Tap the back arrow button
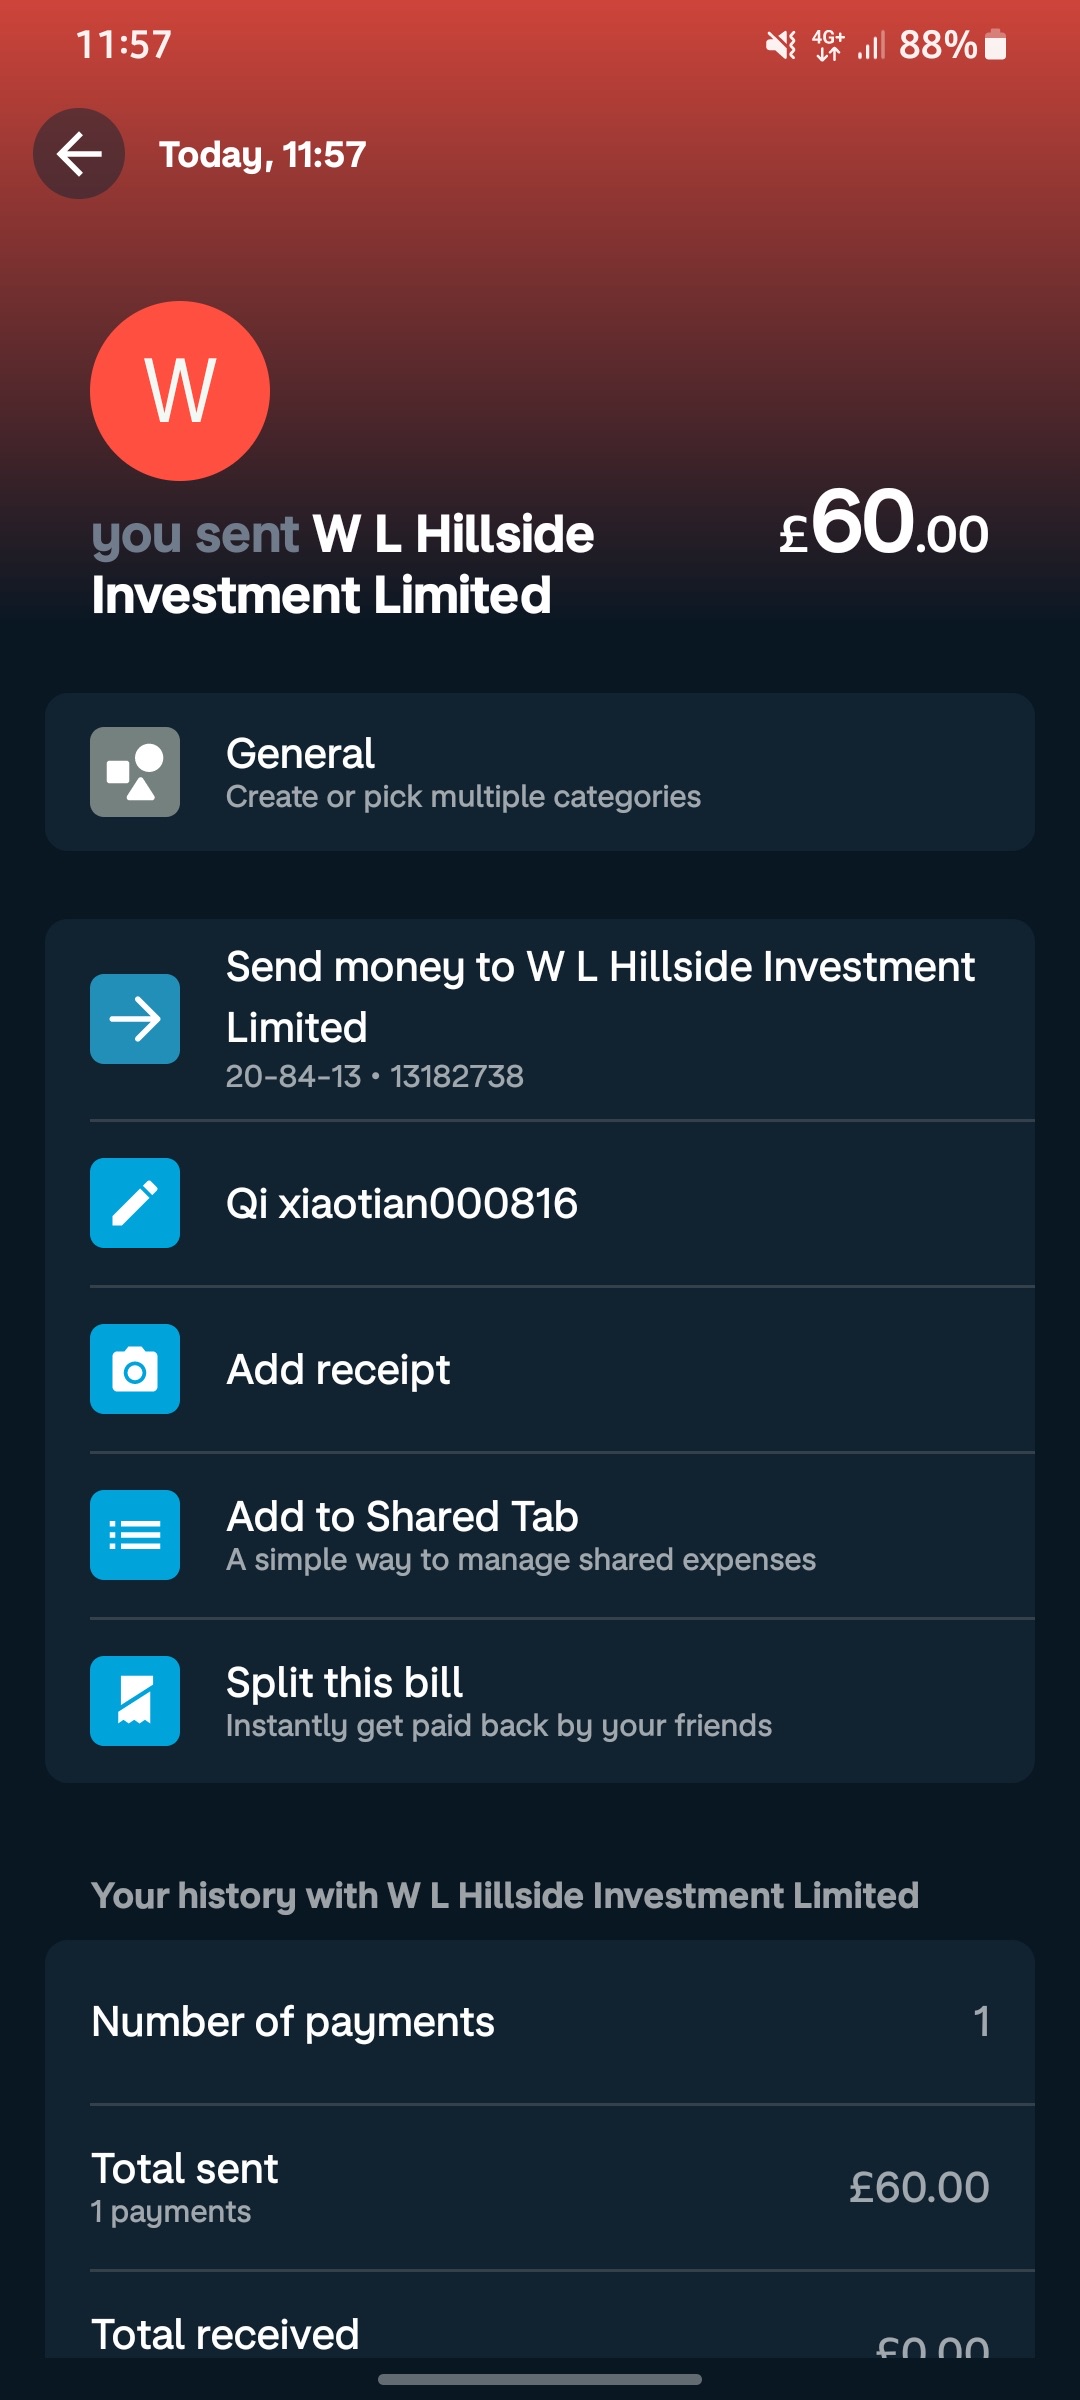The image size is (1080, 2400). [x=79, y=154]
